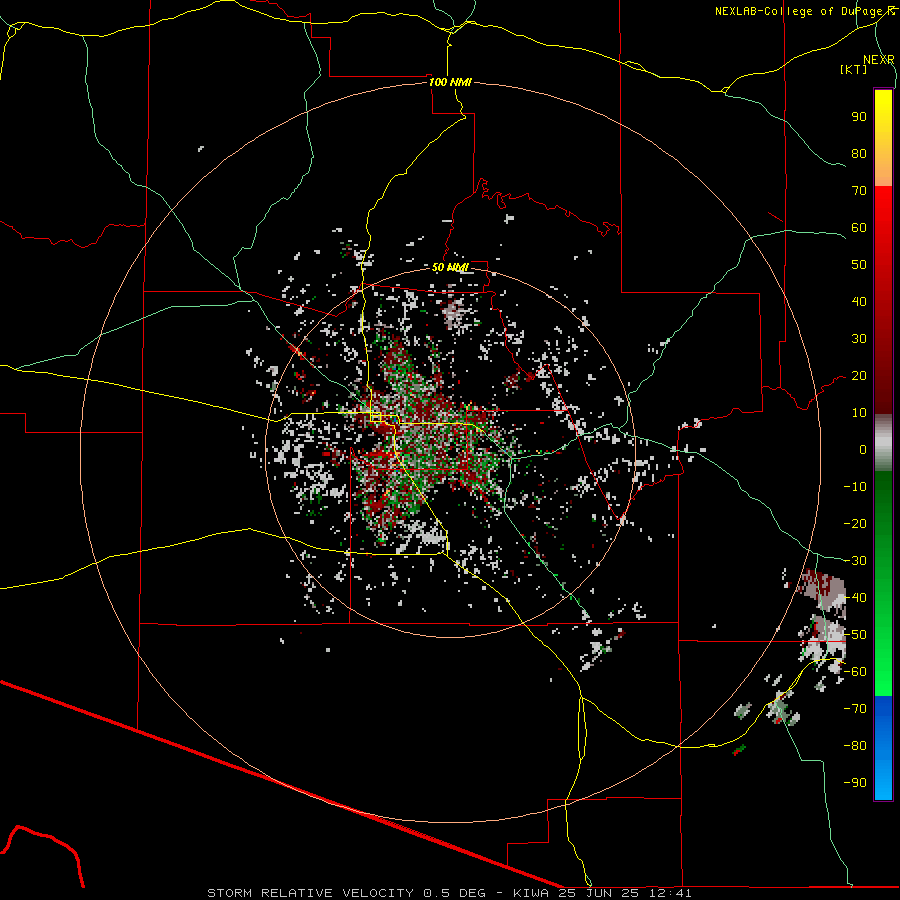Click the -20 value on velocity scale
The image size is (900, 900).
[x=855, y=523]
